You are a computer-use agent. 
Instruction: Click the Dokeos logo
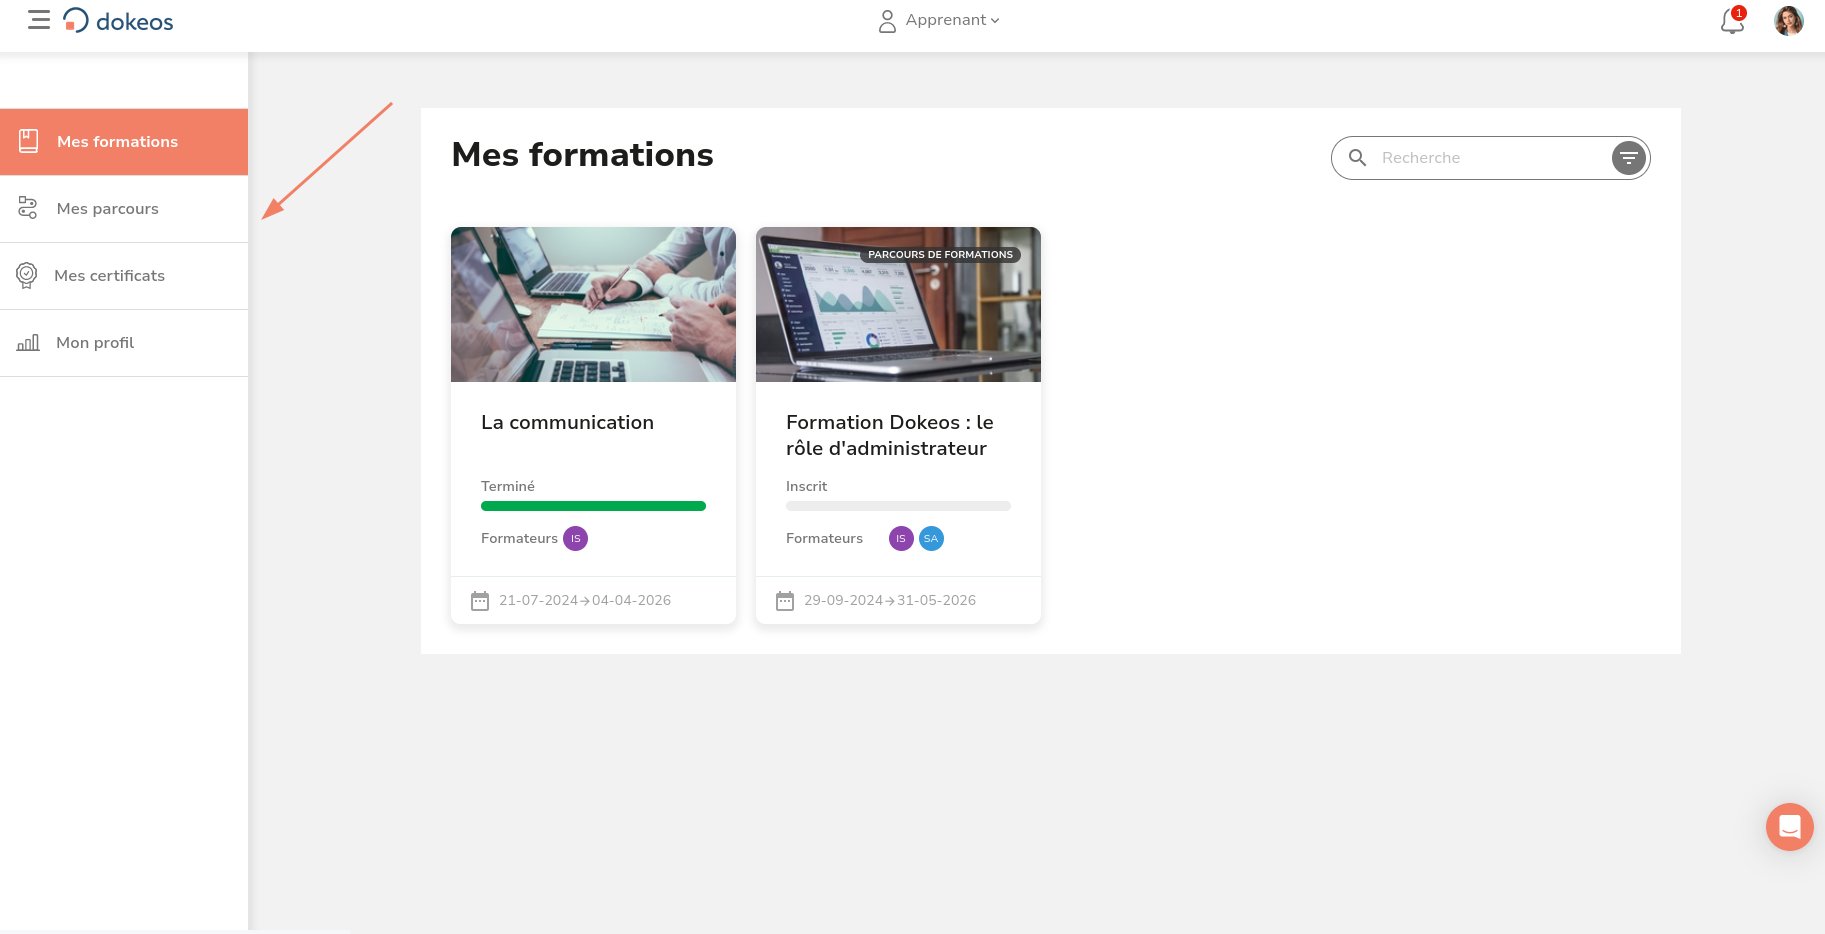point(119,21)
